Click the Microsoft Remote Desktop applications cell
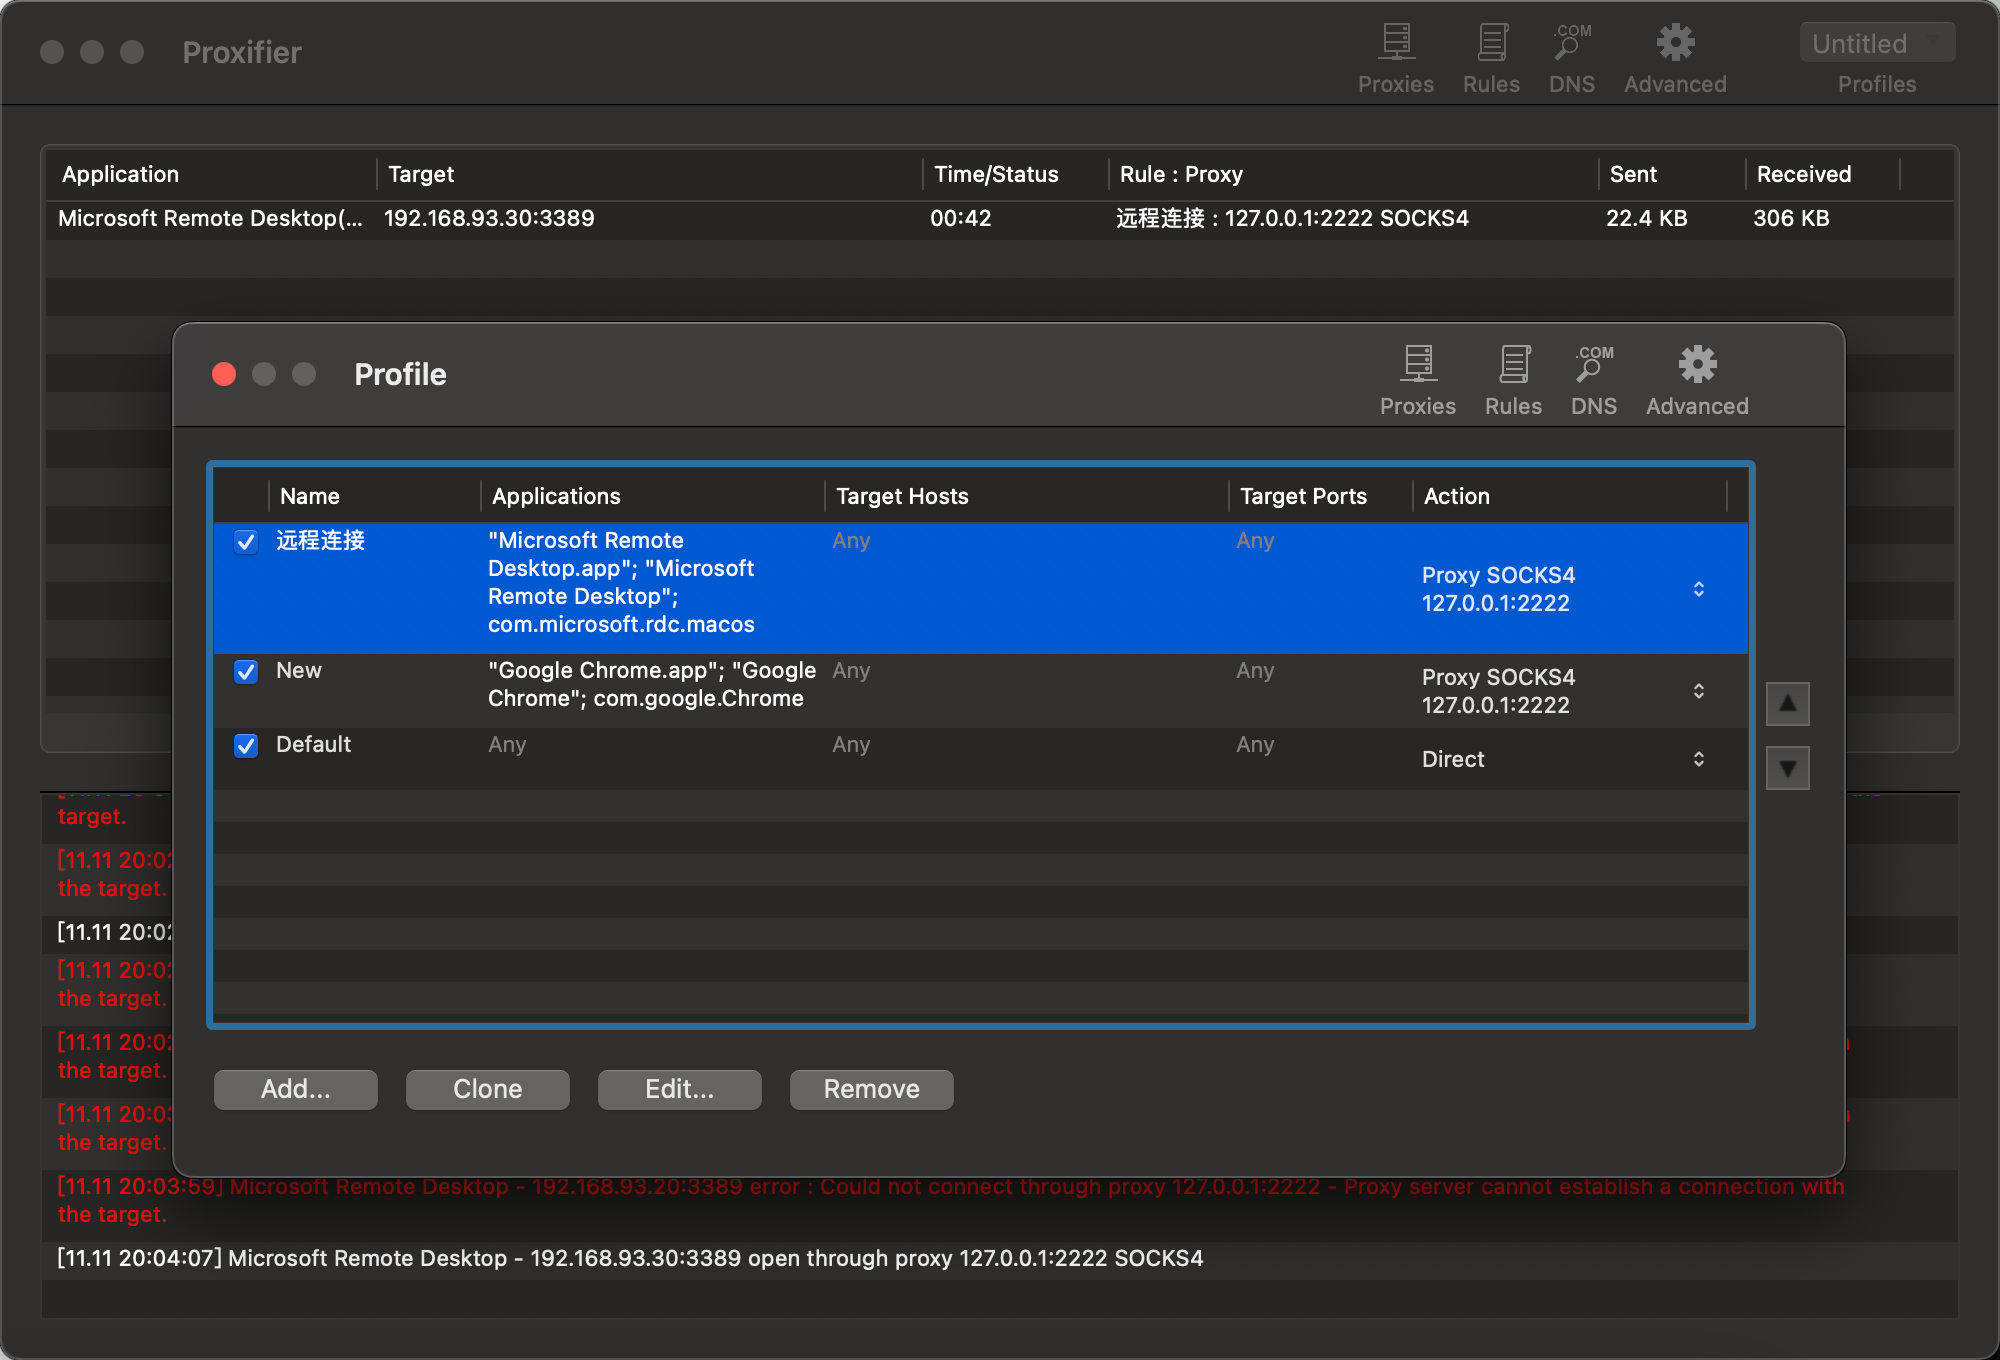The image size is (2000, 1360). click(x=622, y=582)
